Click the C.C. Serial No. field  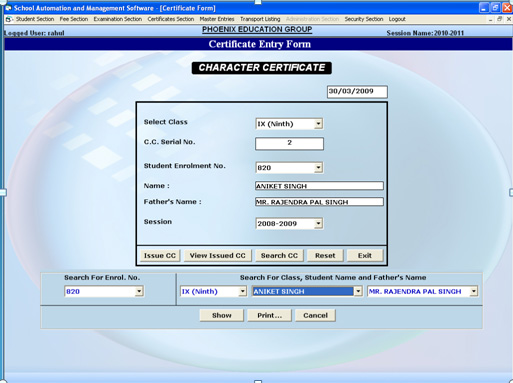coord(289,143)
